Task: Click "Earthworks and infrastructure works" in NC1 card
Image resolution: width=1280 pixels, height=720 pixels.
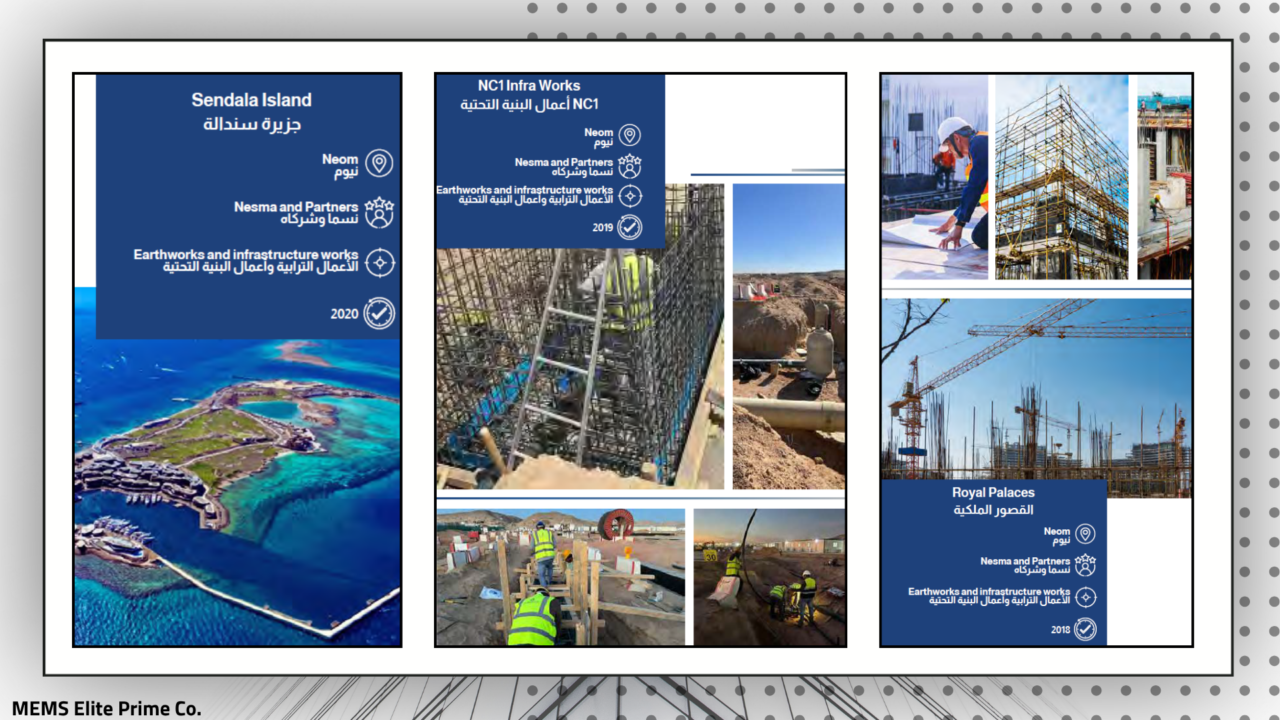Action: tap(525, 190)
